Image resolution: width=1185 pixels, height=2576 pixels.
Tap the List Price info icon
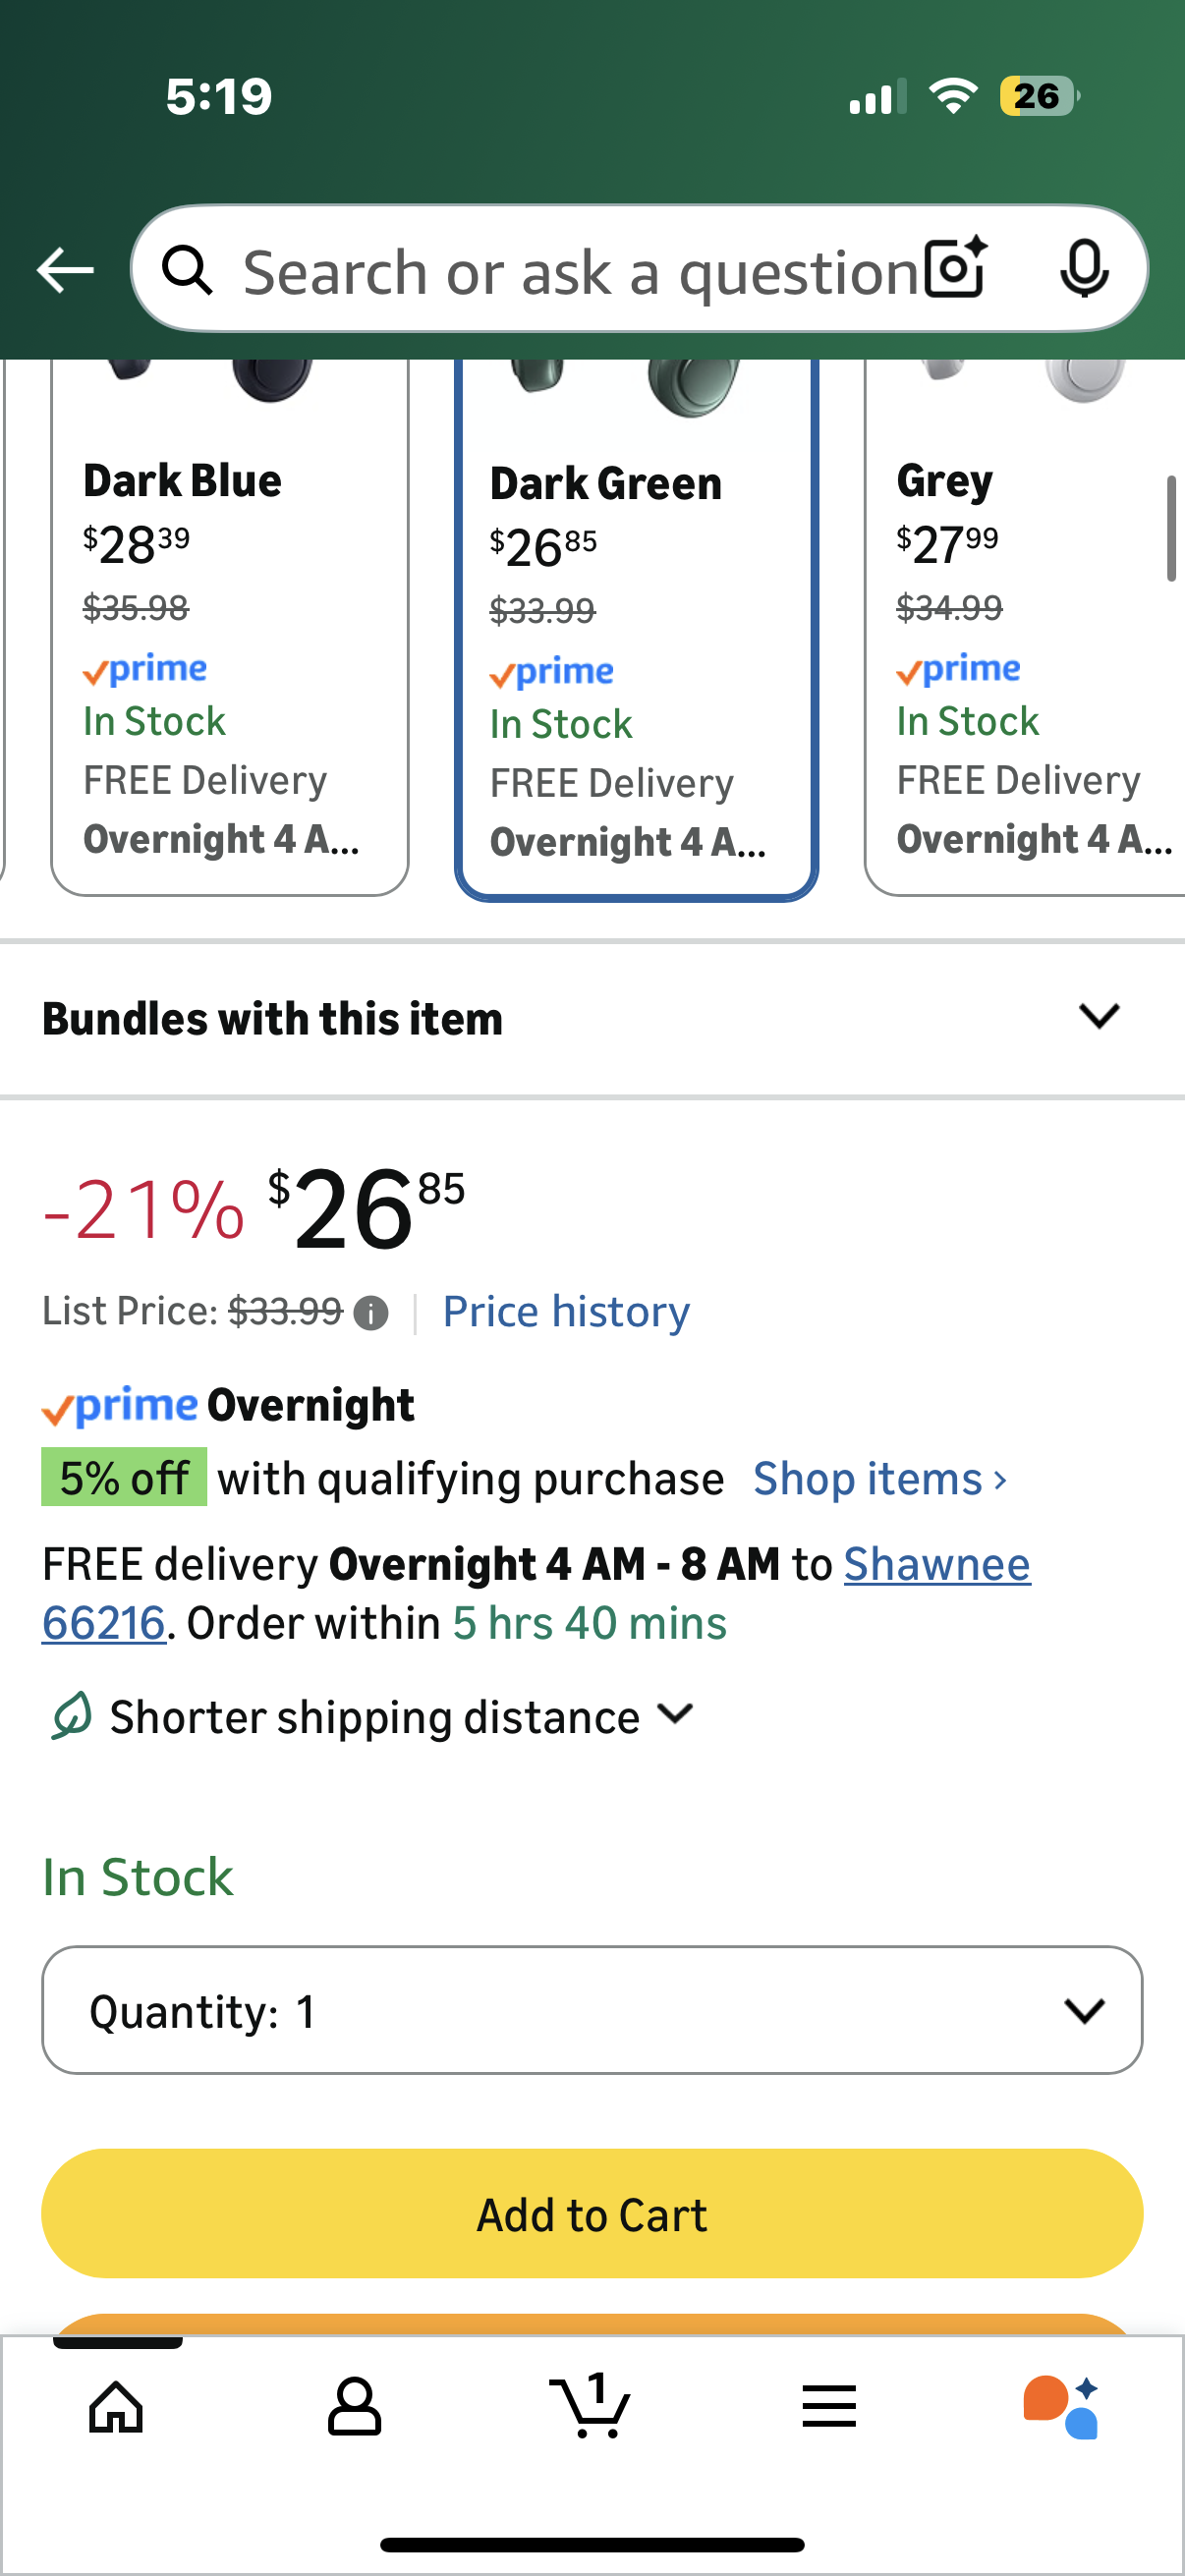[371, 1313]
